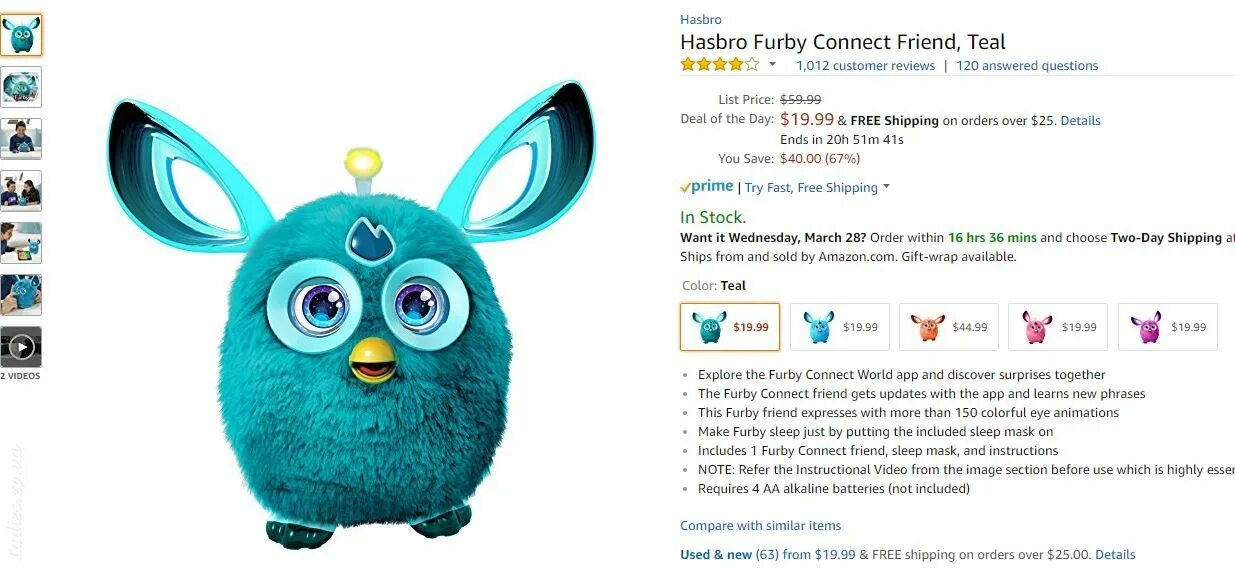Viewport: 1235px width, 569px height.
Task: Open the 1,012 customer reviews link
Action: click(x=865, y=66)
